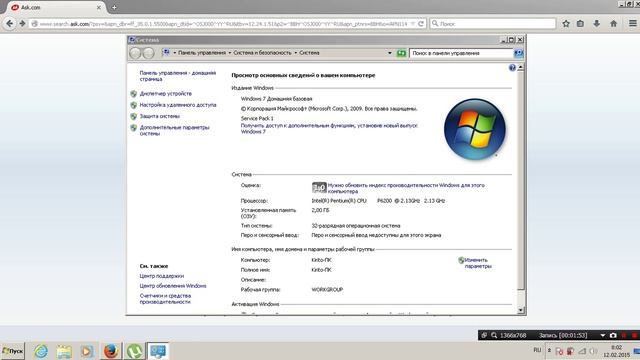Click shield icon beside Диспетчер устройств
The image size is (640, 360).
(133, 94)
